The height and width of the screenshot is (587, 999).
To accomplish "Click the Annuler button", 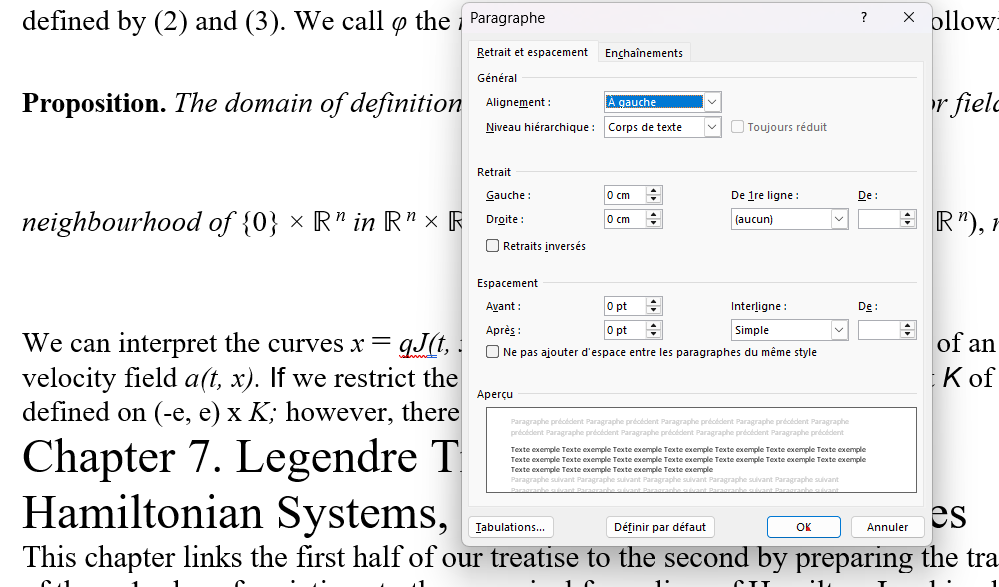I will click(x=887, y=527).
